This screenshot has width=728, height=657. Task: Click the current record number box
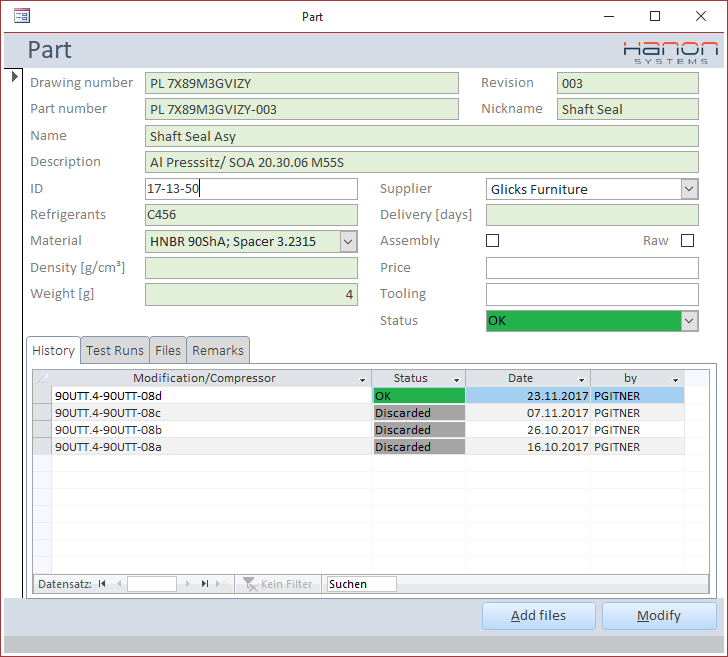pyautogui.click(x=152, y=584)
